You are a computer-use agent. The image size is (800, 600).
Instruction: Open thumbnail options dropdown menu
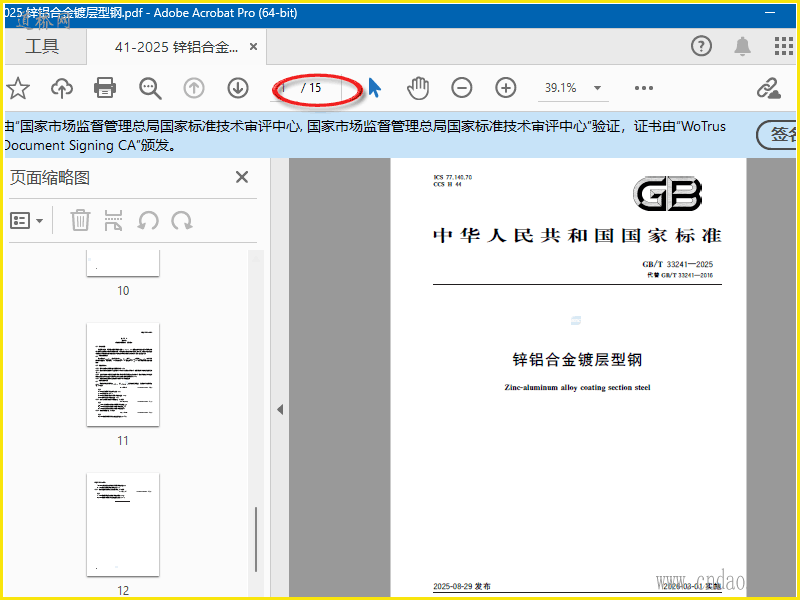click(x=27, y=221)
